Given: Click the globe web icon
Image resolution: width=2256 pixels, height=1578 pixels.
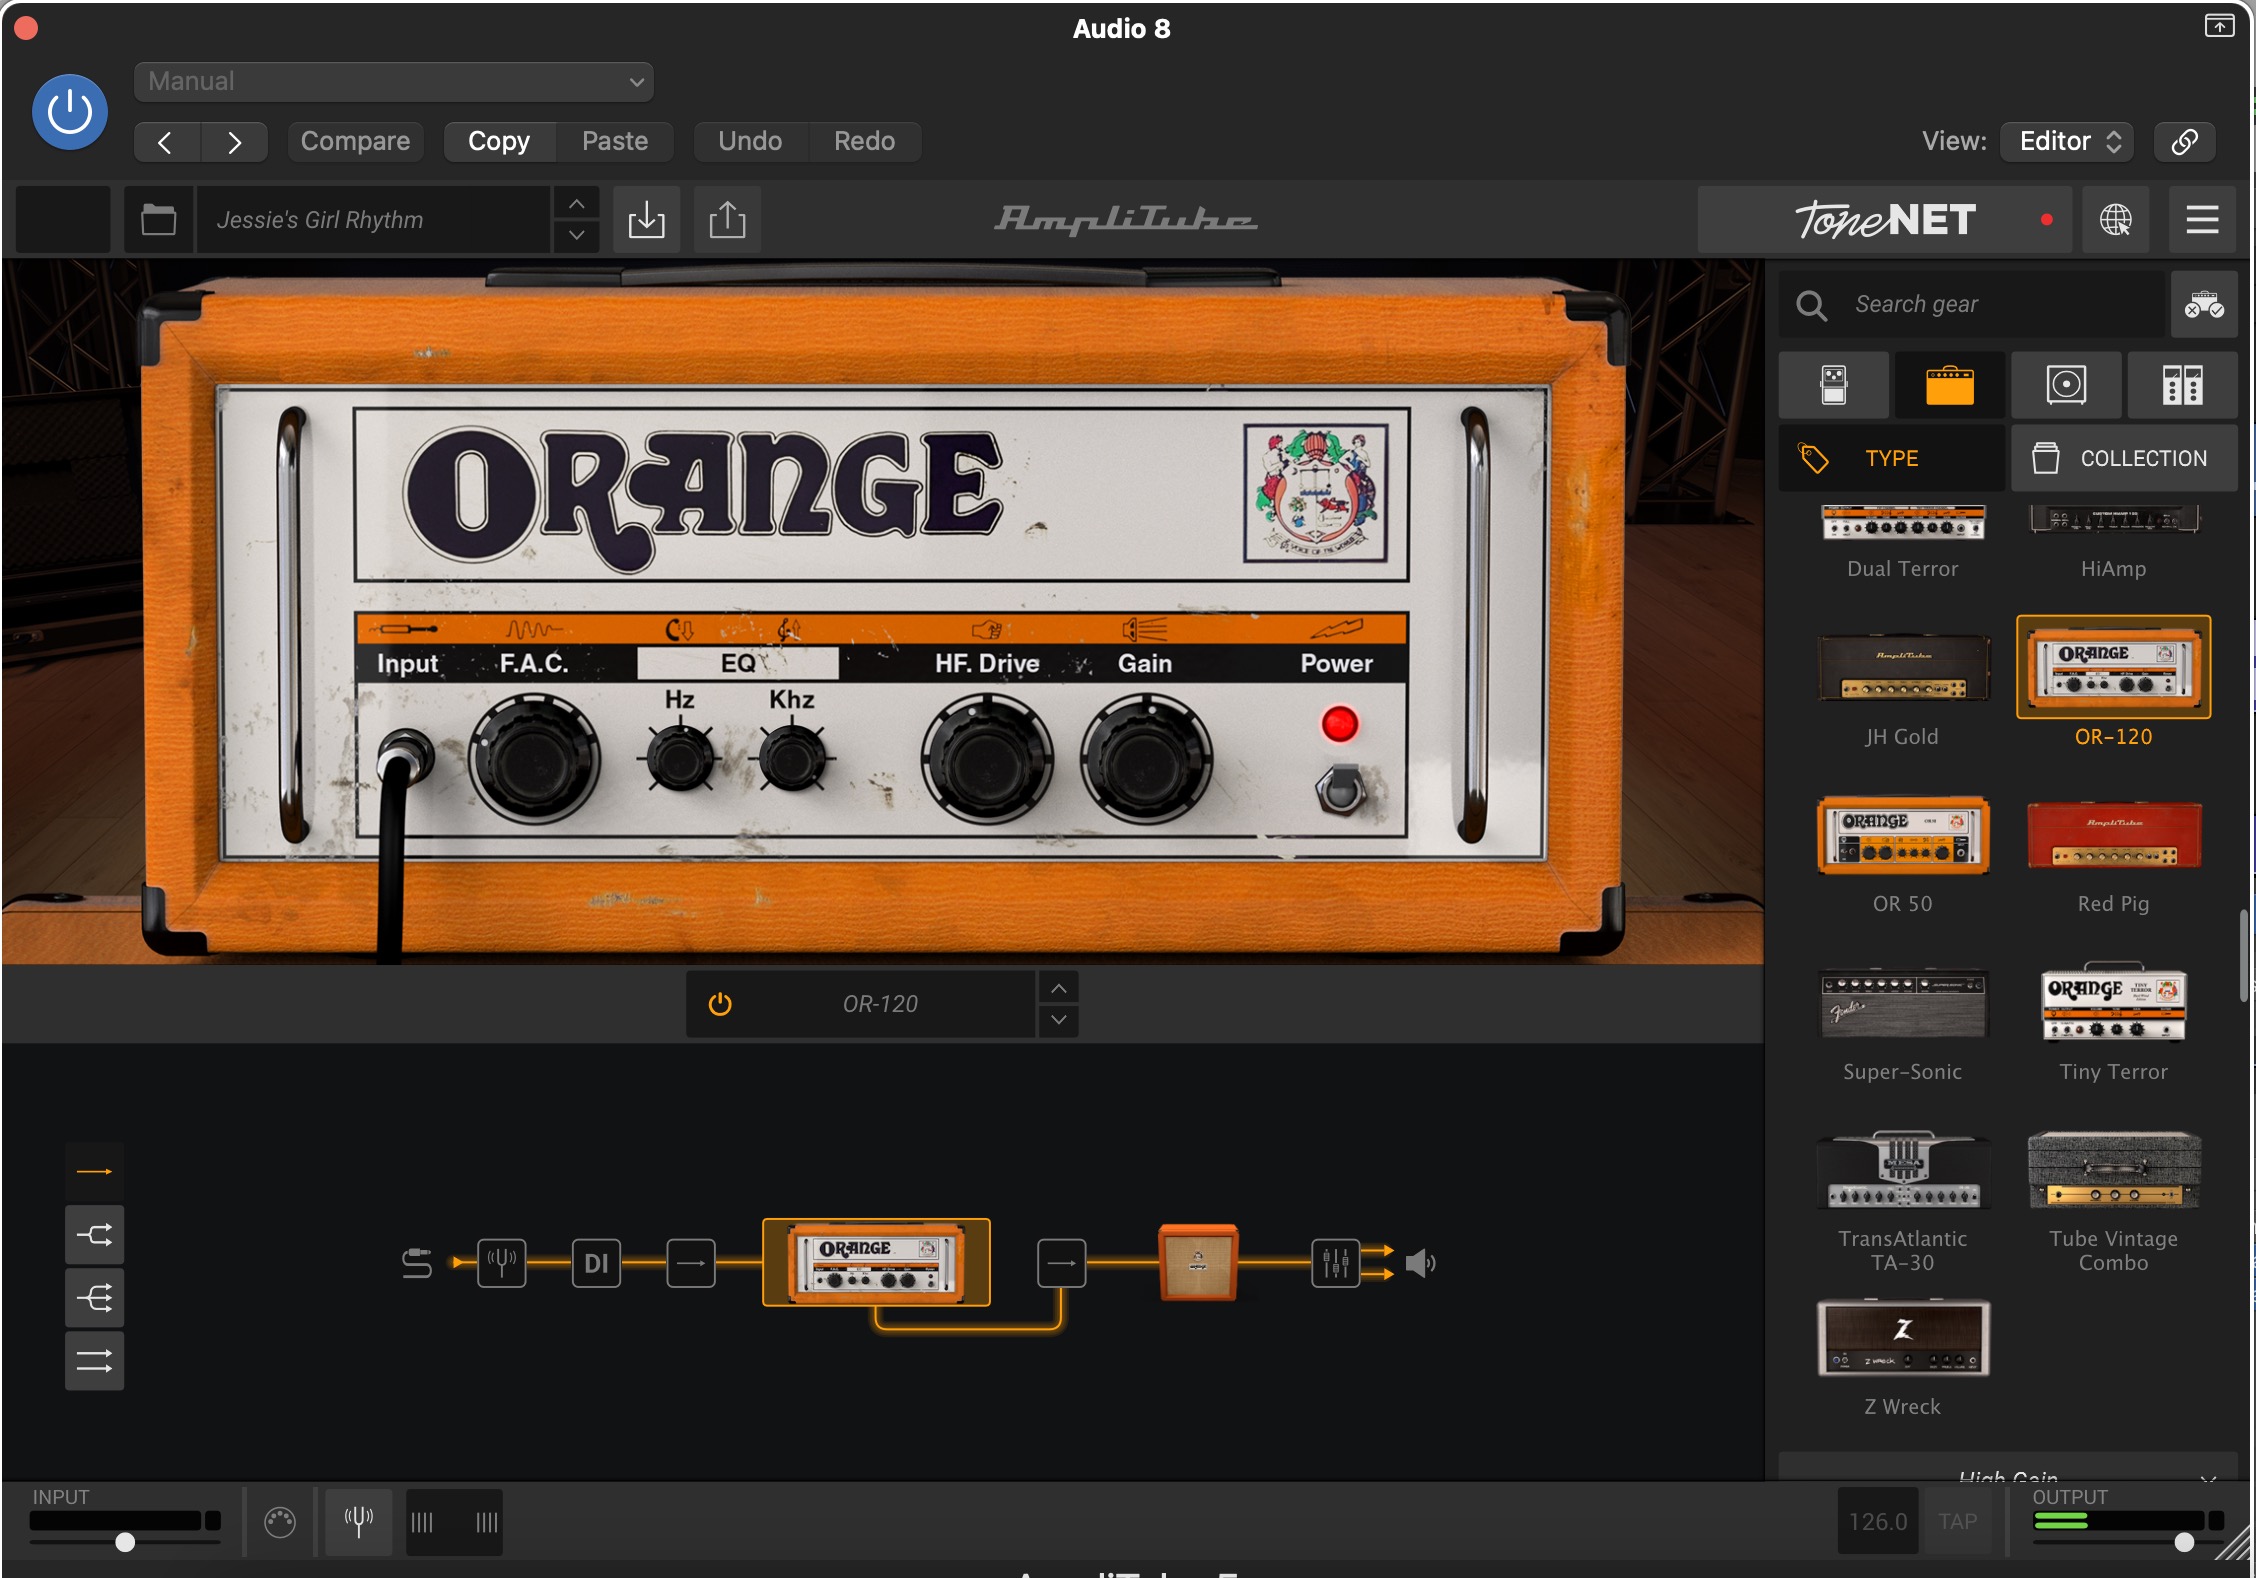Looking at the screenshot, I should click(2115, 219).
